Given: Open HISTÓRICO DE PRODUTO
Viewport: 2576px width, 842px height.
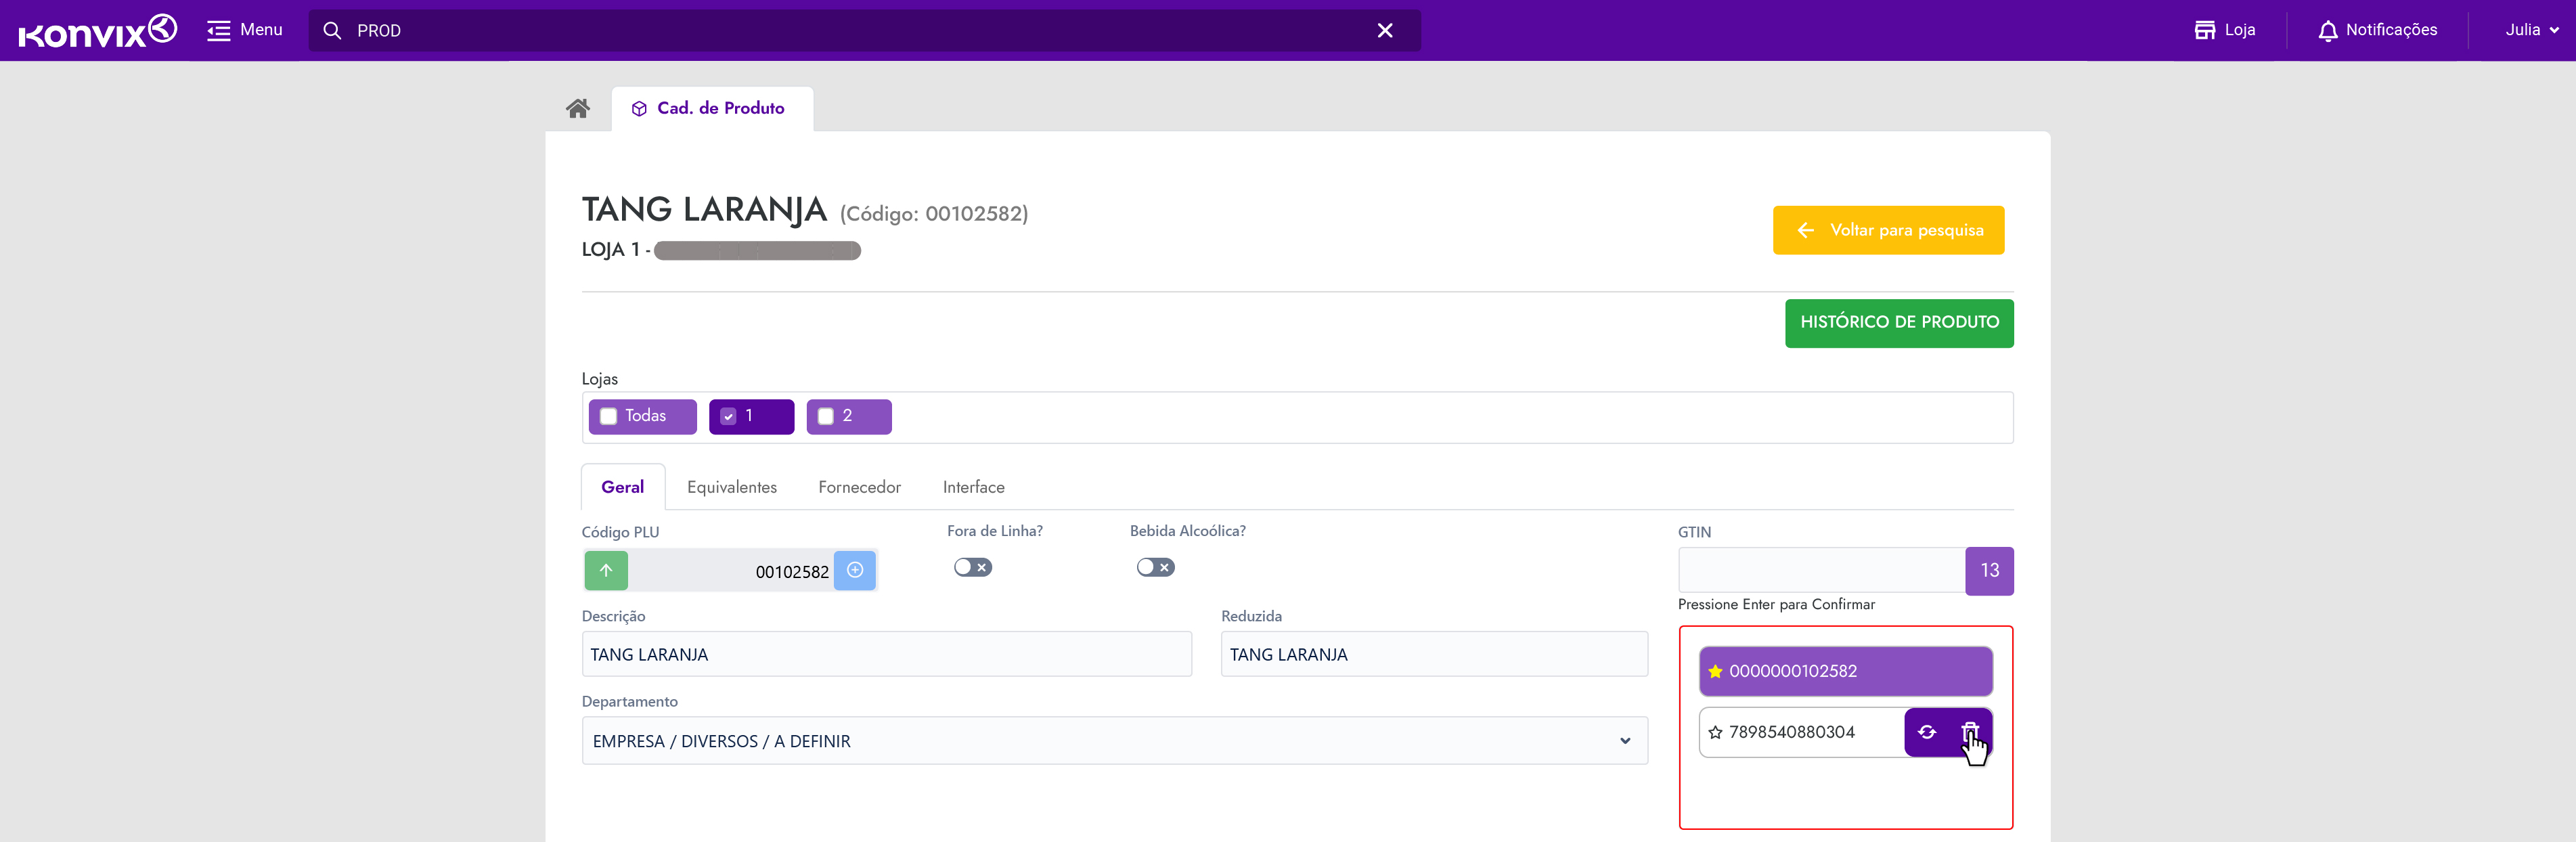Looking at the screenshot, I should click(1899, 323).
